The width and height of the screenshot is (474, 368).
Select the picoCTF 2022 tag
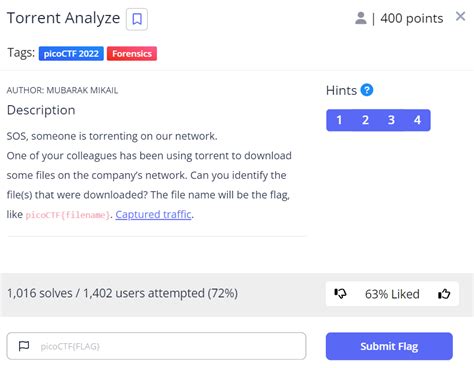71,54
